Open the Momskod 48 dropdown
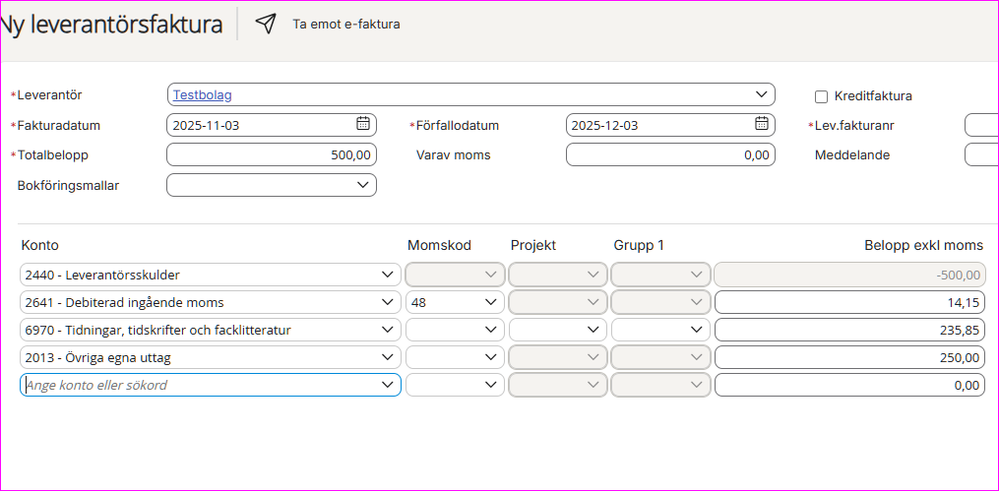 tap(455, 302)
